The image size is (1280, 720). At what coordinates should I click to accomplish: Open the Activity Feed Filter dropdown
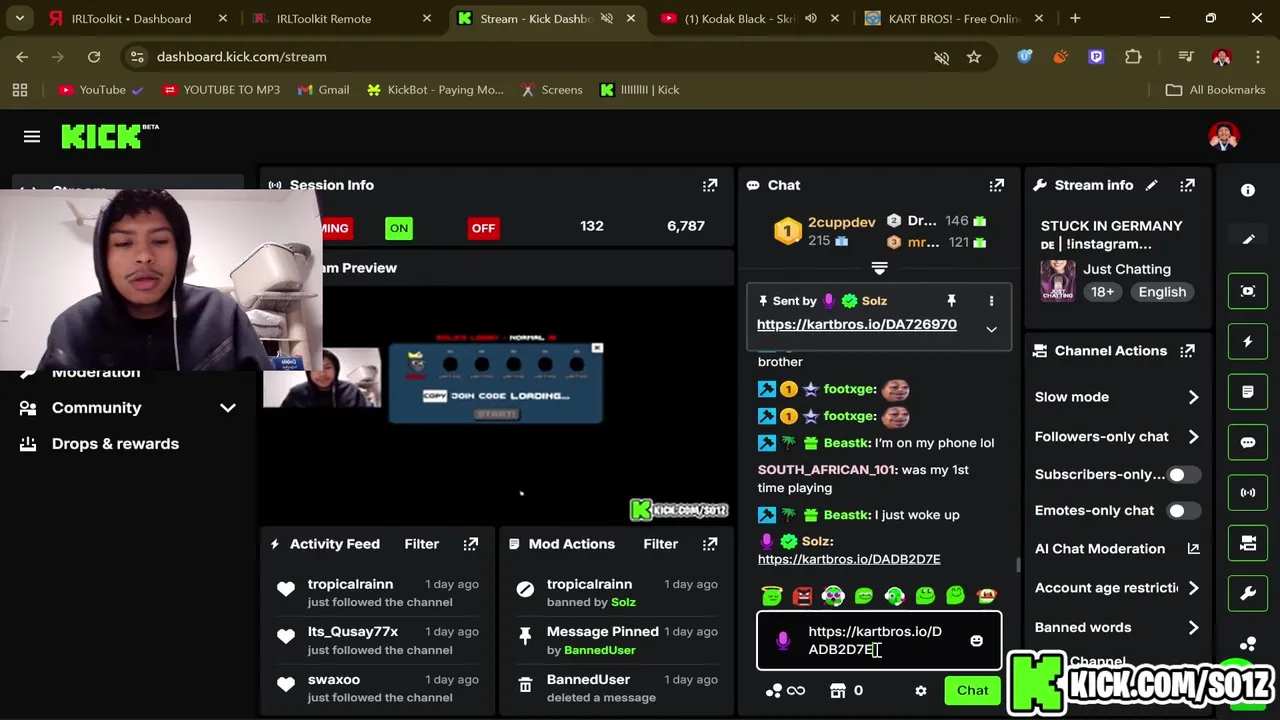[x=422, y=544]
